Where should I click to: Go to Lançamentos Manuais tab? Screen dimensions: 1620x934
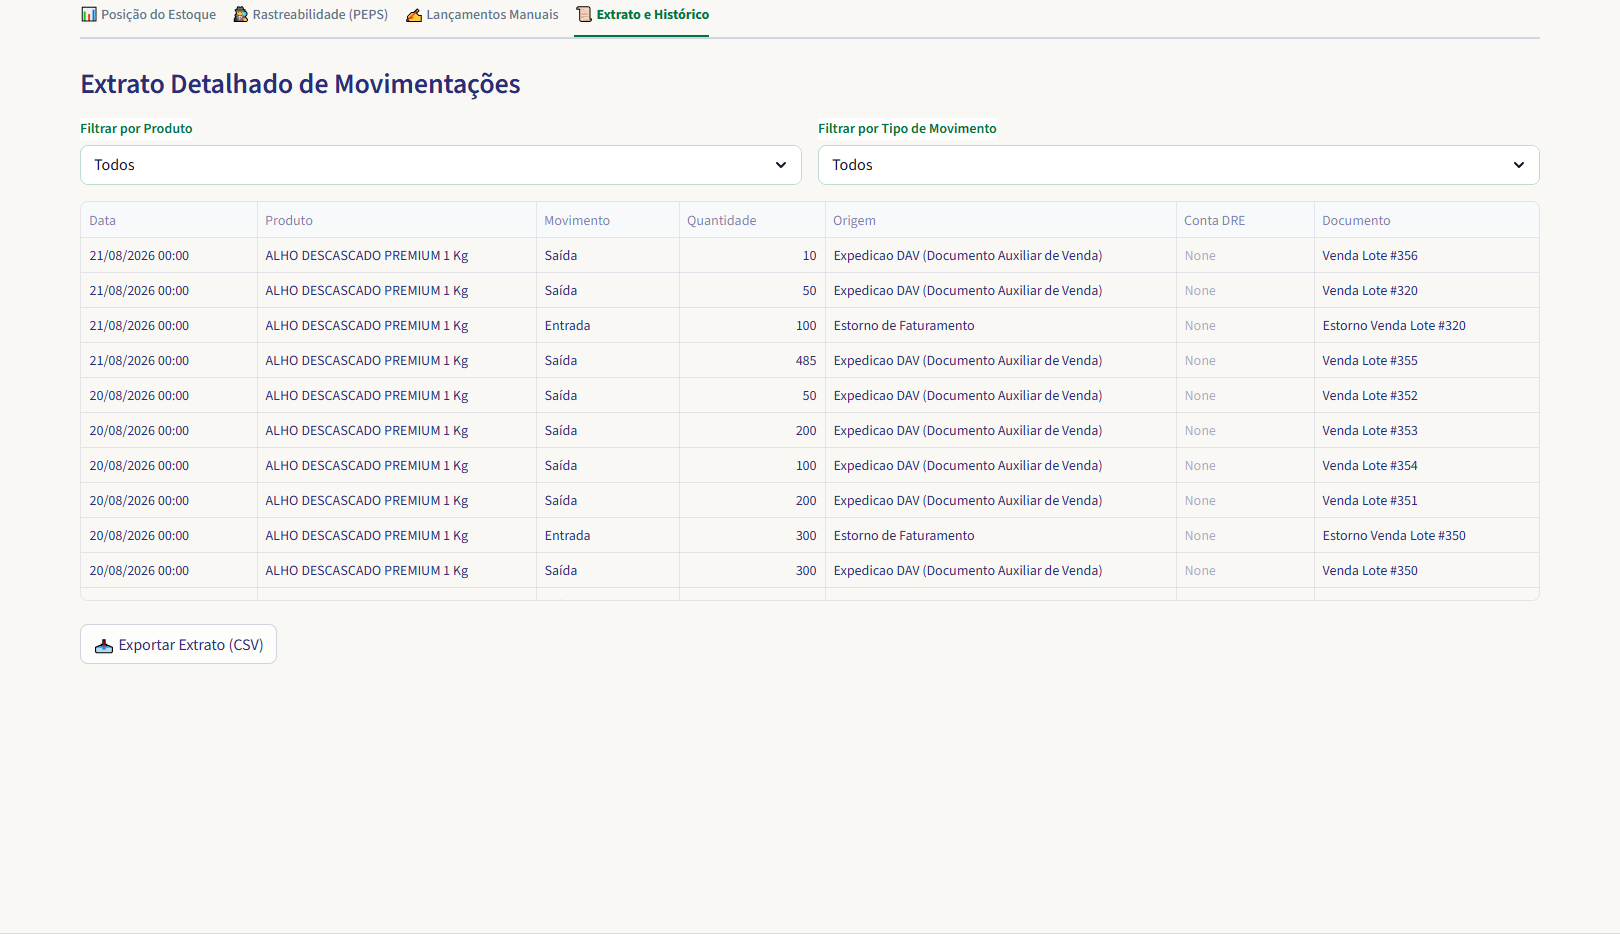482,14
